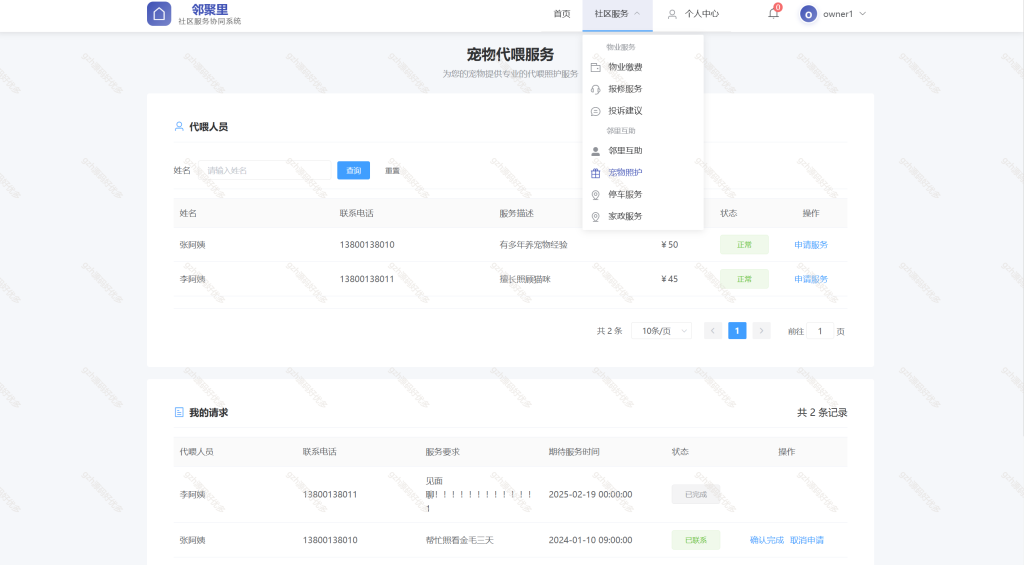Click the 我的请求 section list icon

click(x=179, y=412)
